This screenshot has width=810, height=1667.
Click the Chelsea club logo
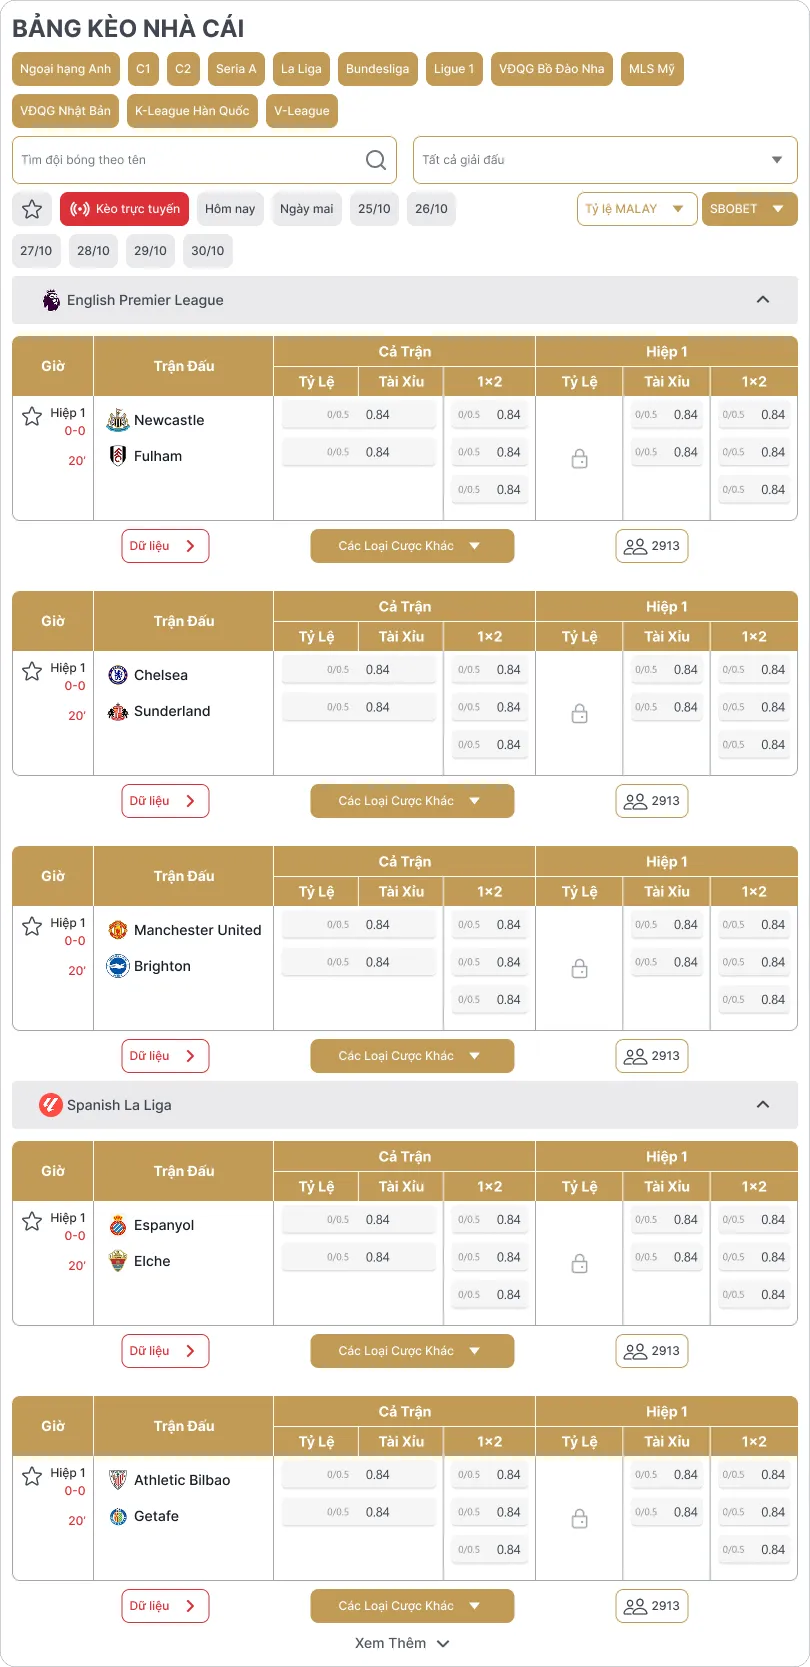point(118,675)
